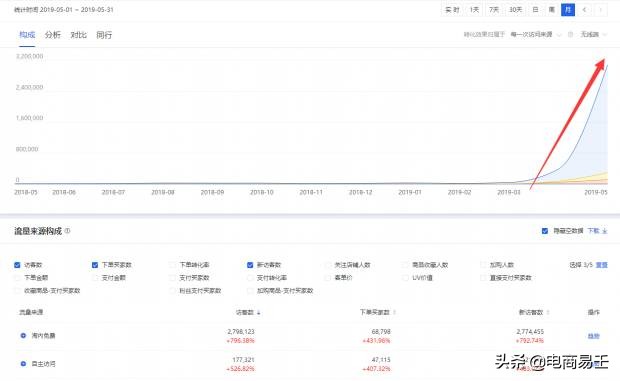620x381 pixels.
Task: Check the 支付买家数 metric checkbox
Action: (x=172, y=278)
